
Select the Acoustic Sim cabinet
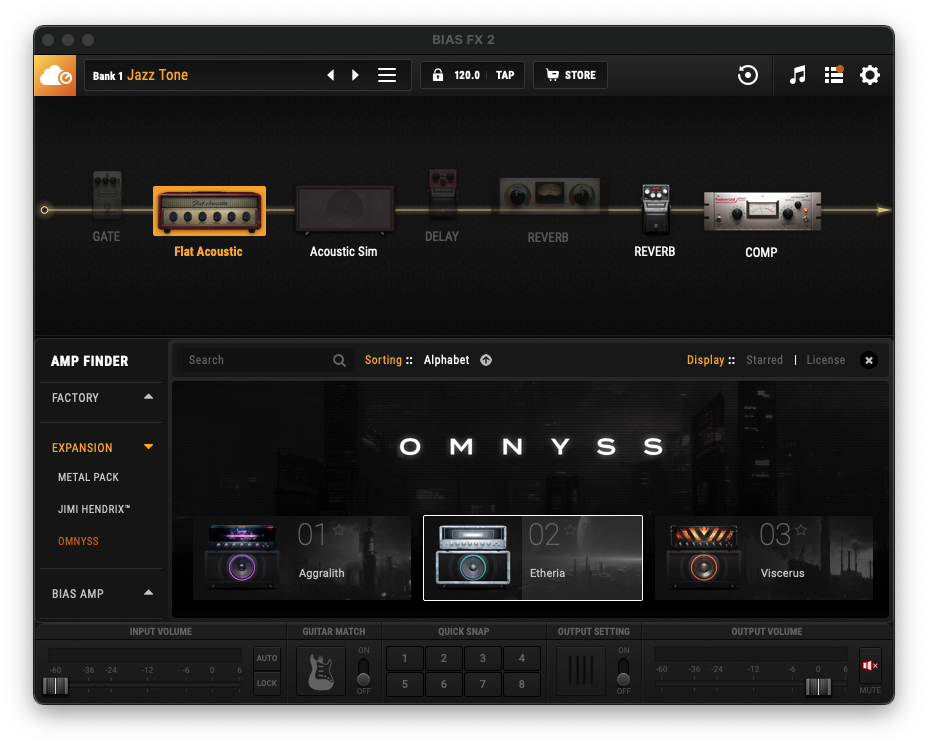point(344,209)
